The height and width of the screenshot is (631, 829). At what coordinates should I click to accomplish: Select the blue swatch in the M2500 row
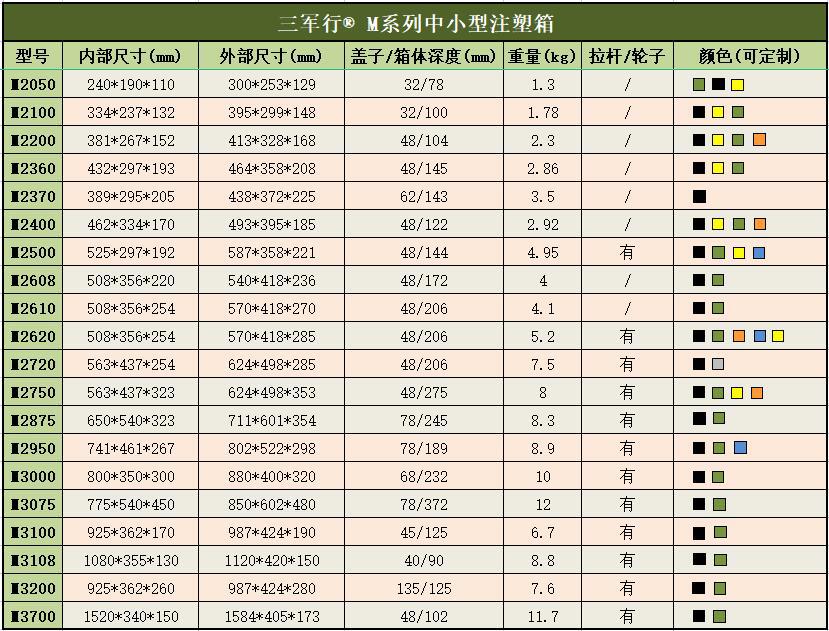(x=759, y=253)
